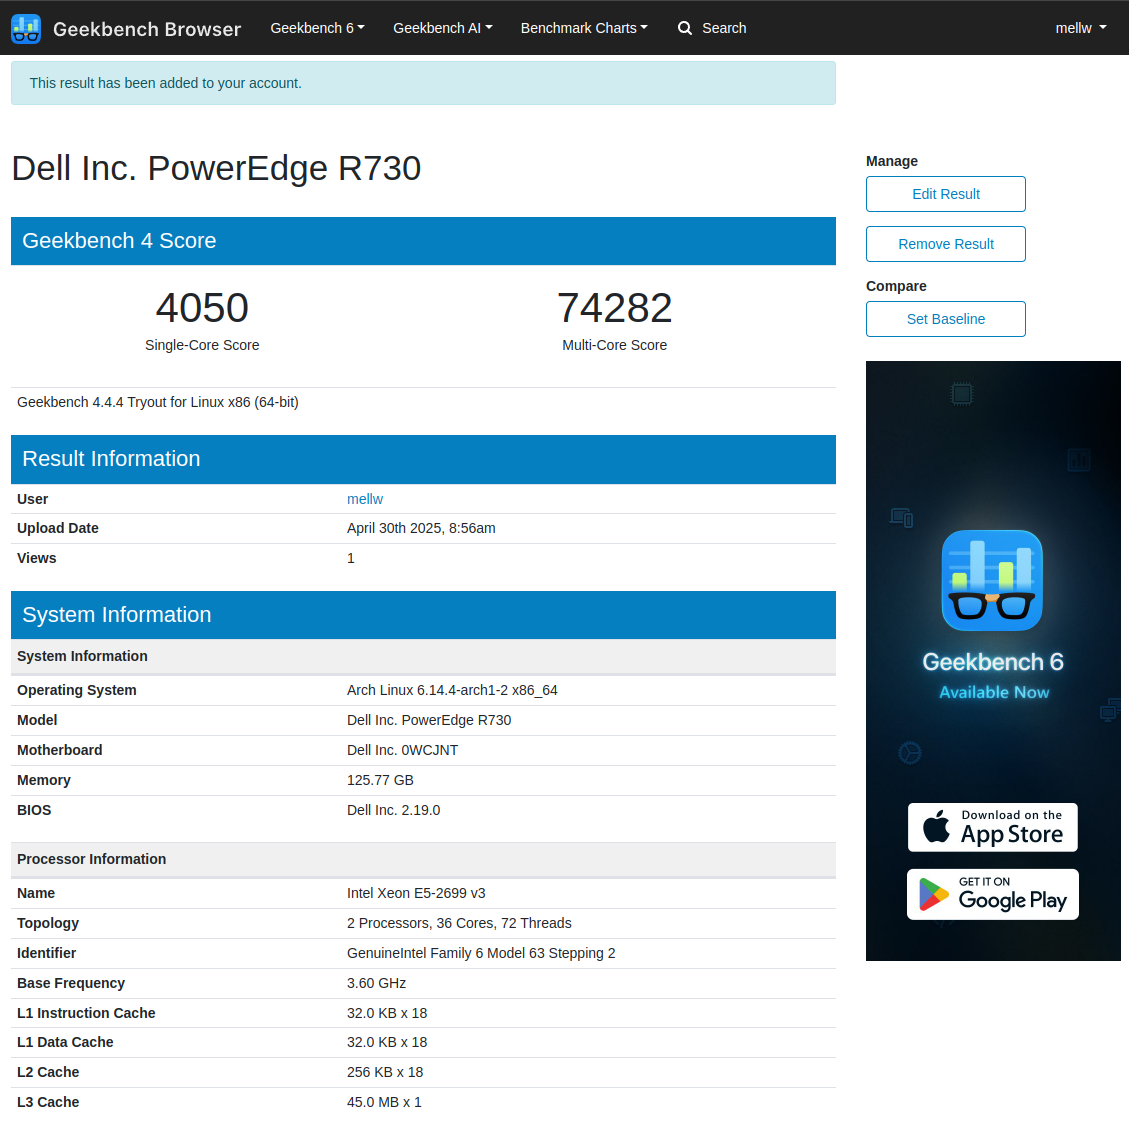Click the Views count value '1'
This screenshot has height=1123, width=1129.
click(351, 559)
